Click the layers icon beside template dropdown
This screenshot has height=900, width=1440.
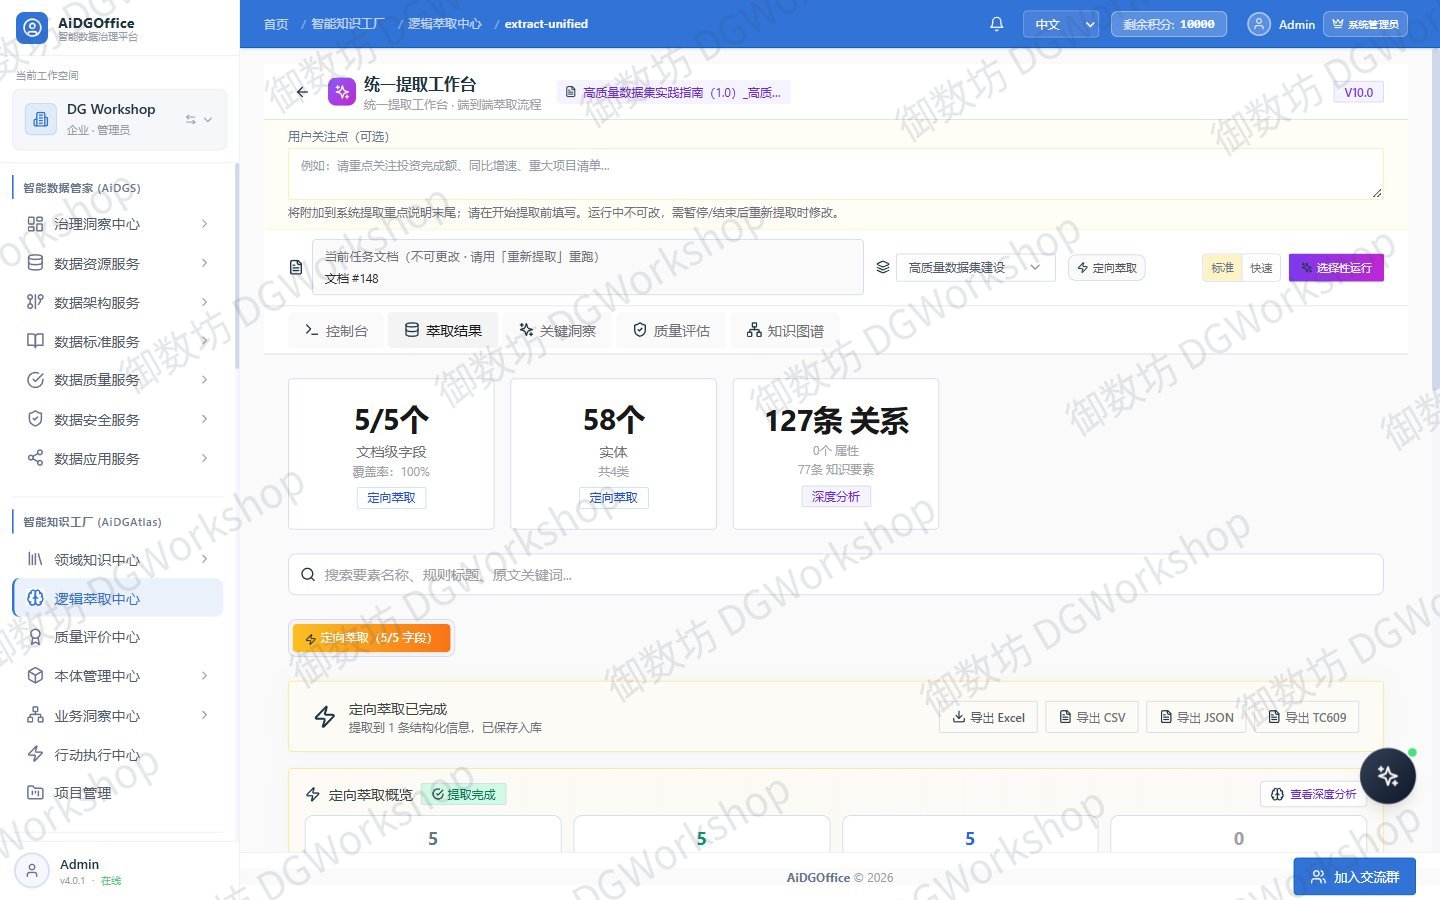(883, 267)
